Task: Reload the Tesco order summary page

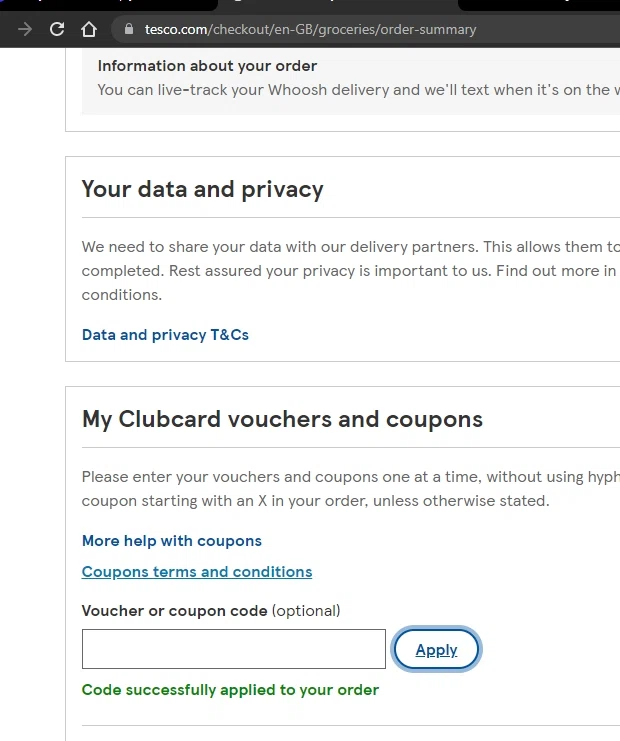Action: coord(57,29)
